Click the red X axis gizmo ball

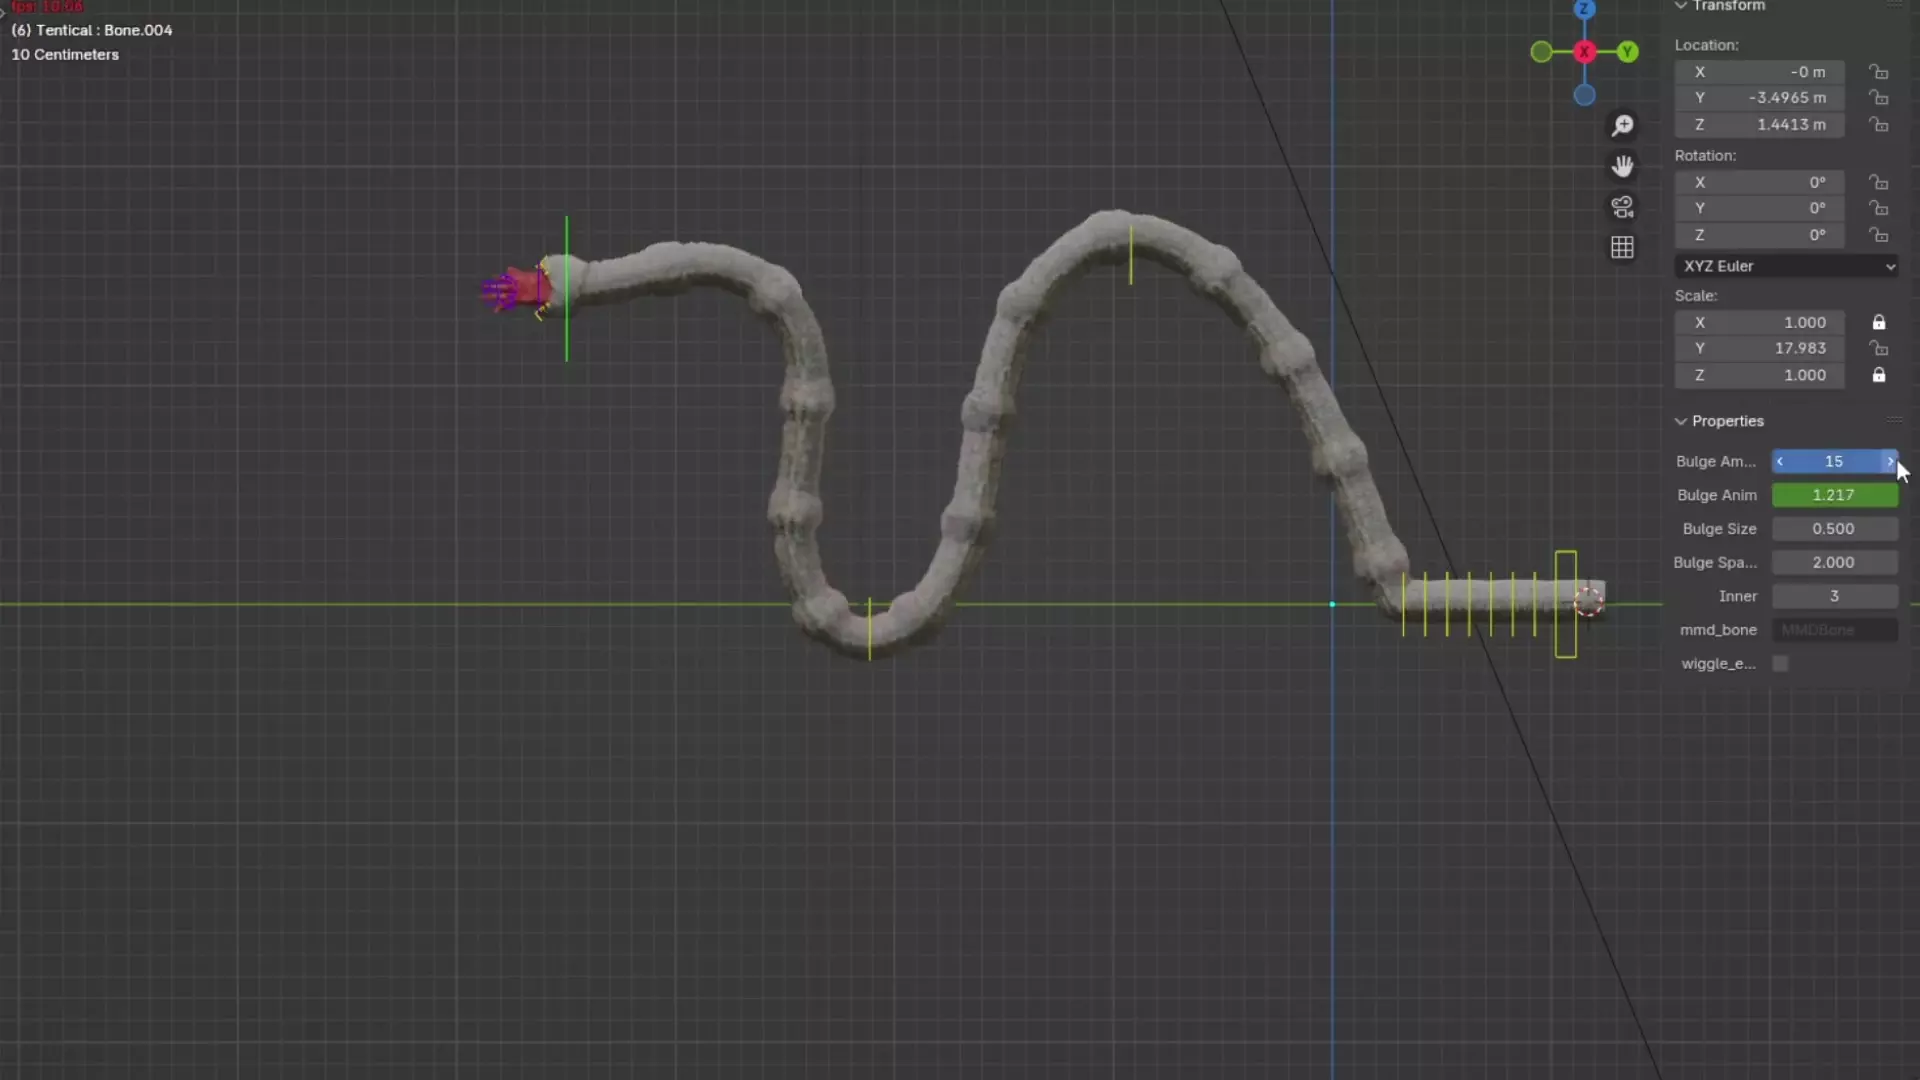(x=1584, y=52)
